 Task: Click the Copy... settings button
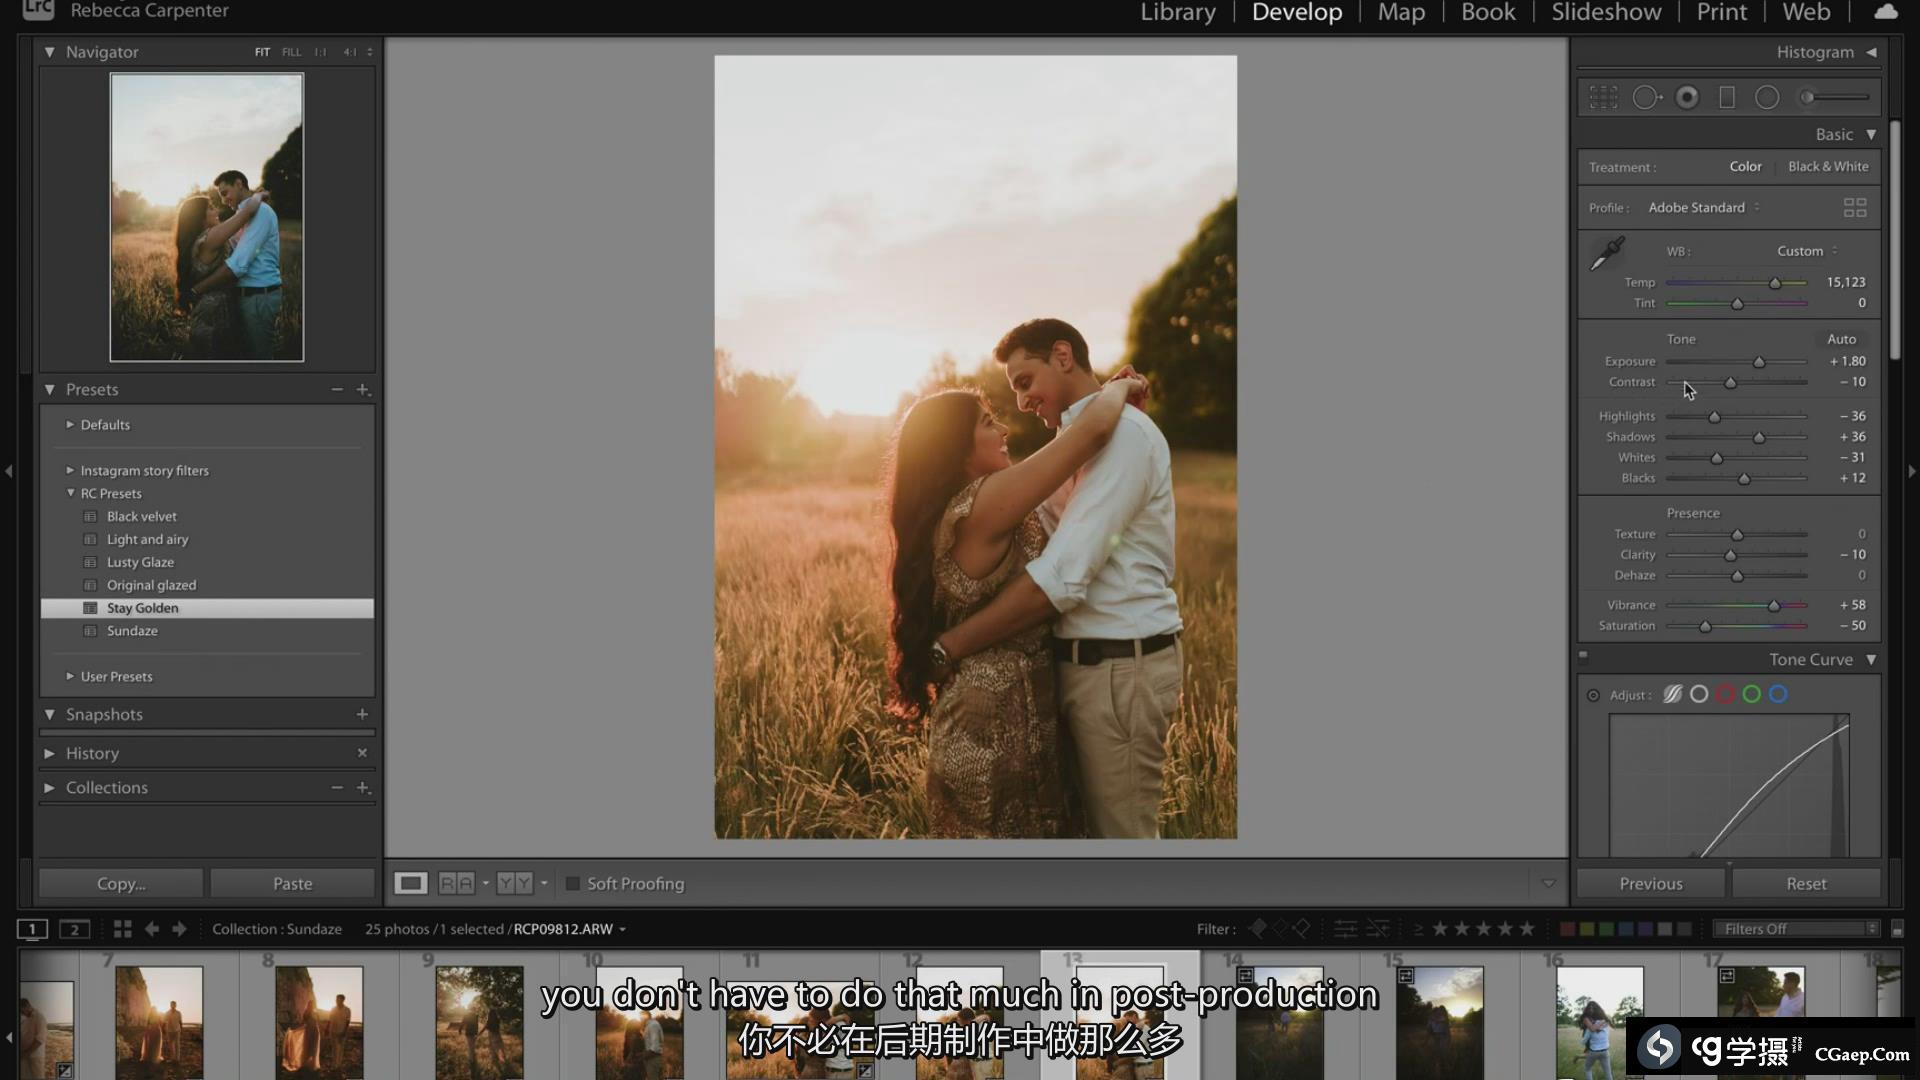pos(121,884)
